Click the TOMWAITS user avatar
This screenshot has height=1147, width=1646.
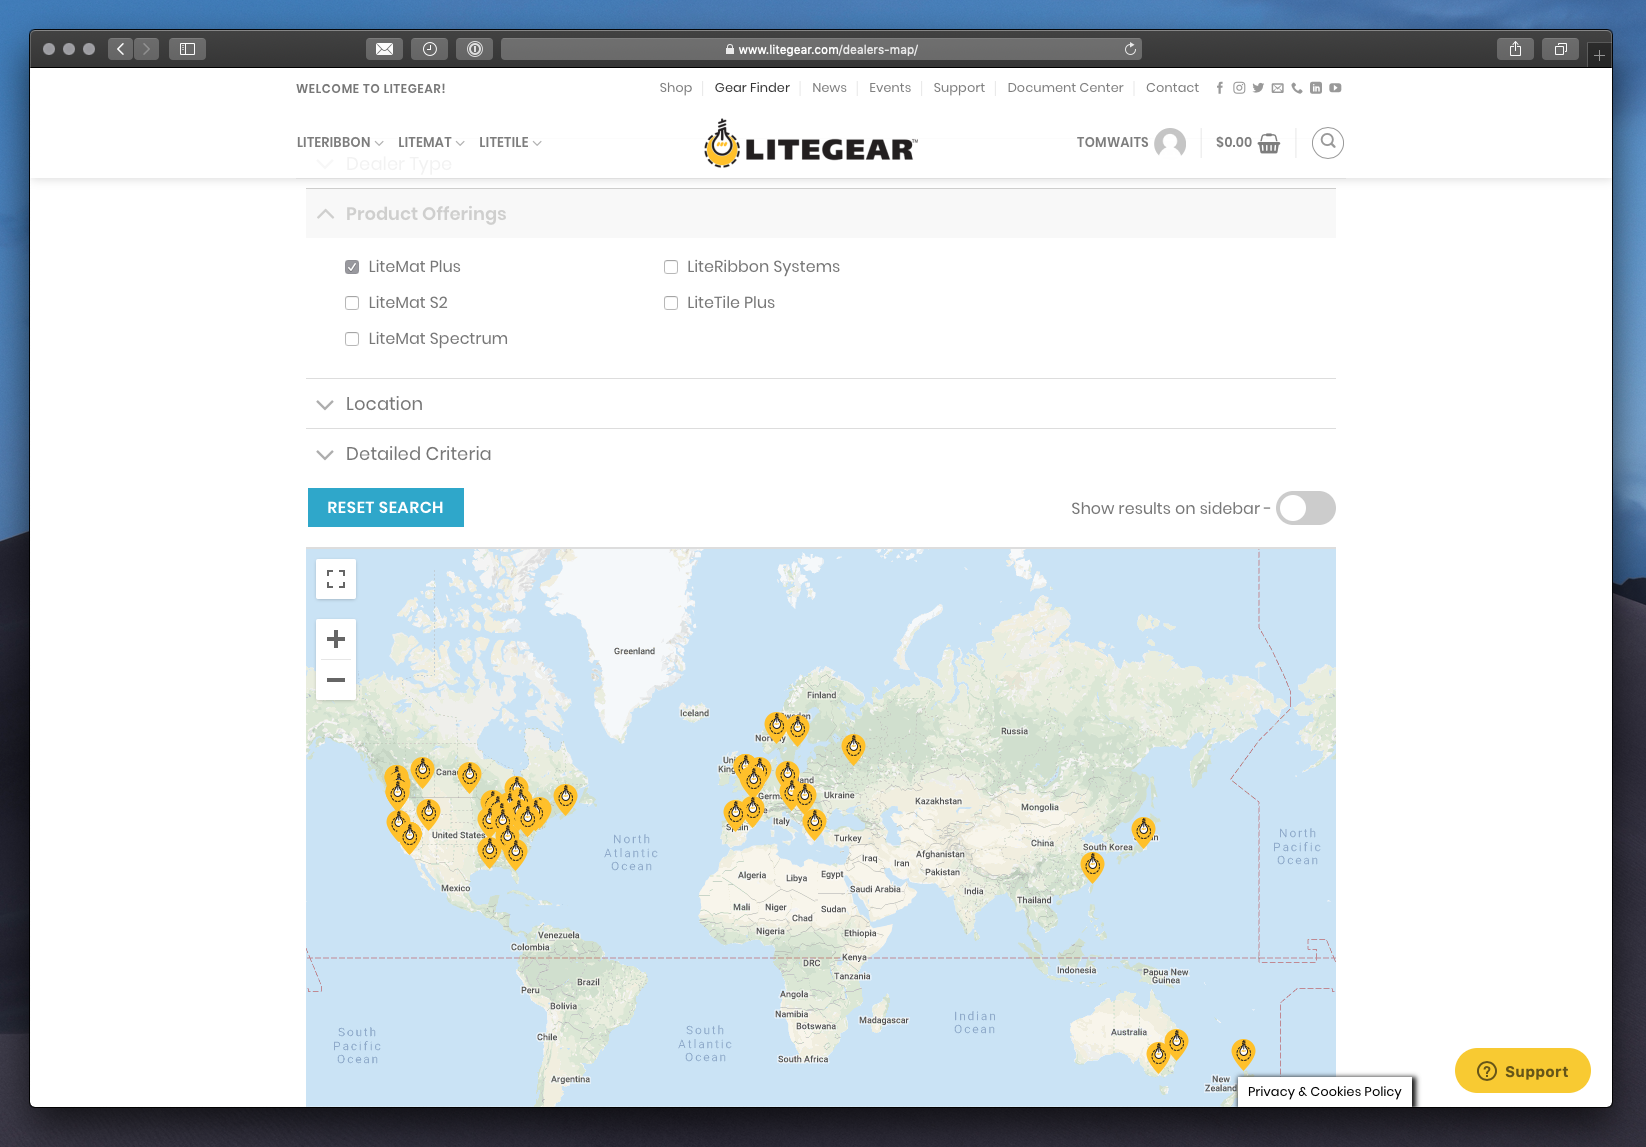click(x=1170, y=143)
